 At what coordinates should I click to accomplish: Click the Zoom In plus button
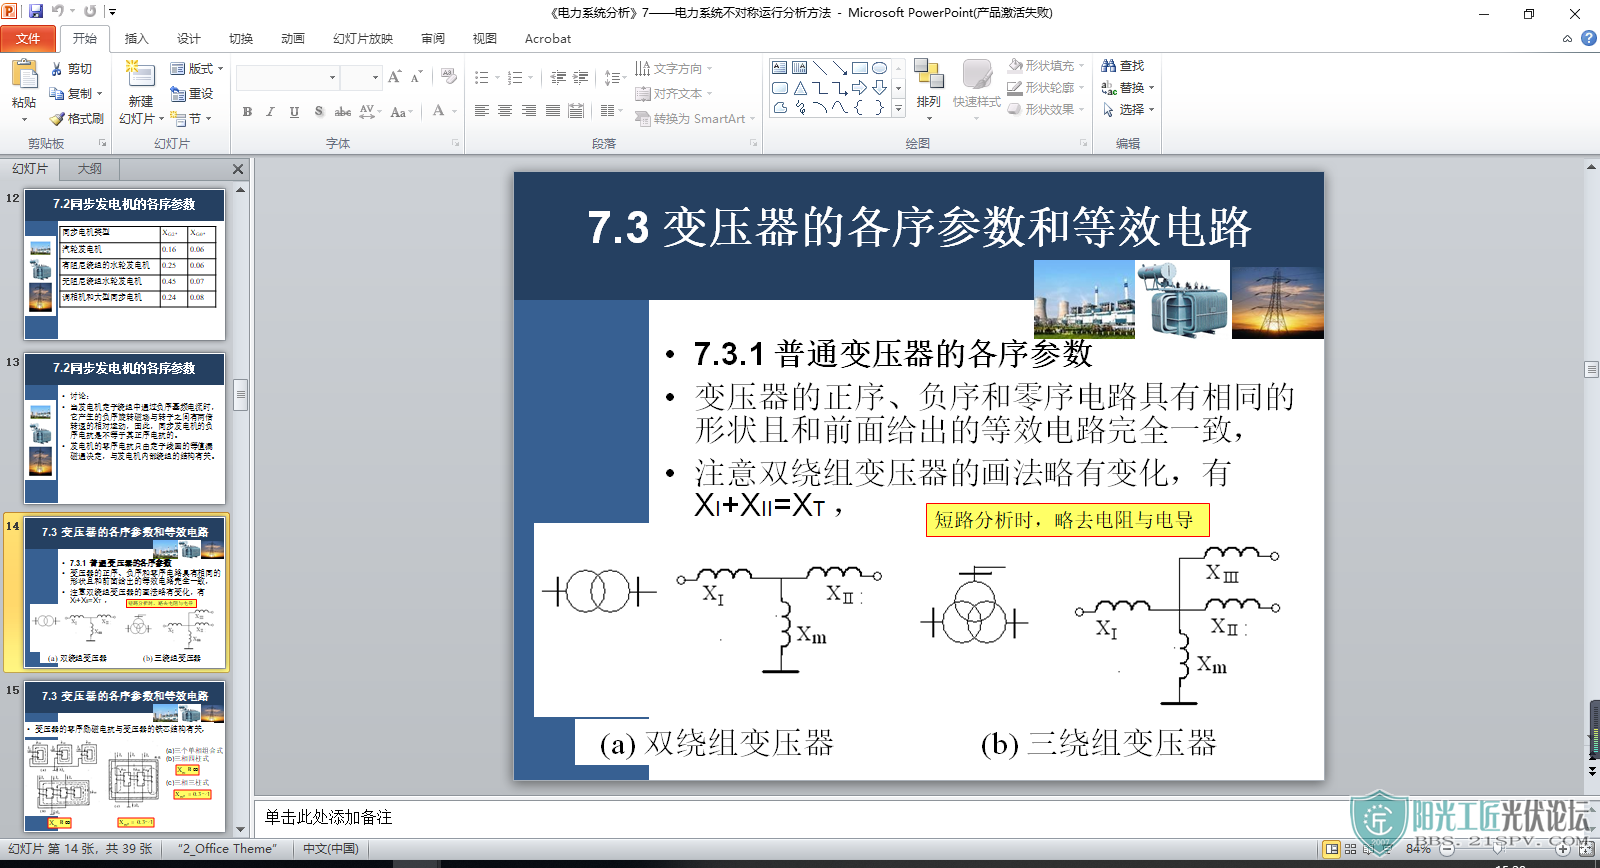click(1563, 849)
